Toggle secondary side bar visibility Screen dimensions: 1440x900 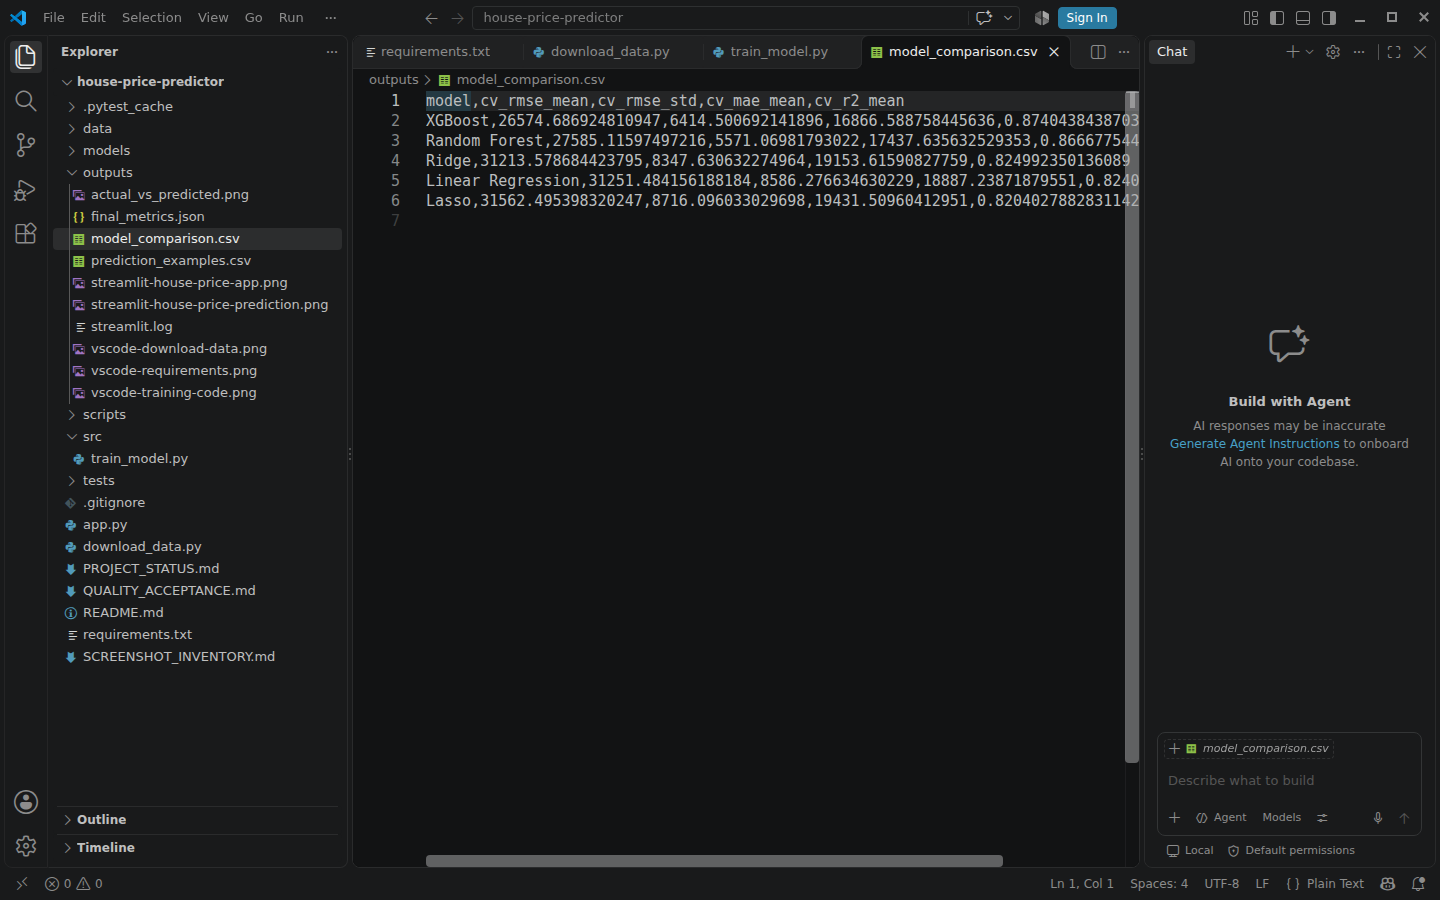coord(1329,18)
